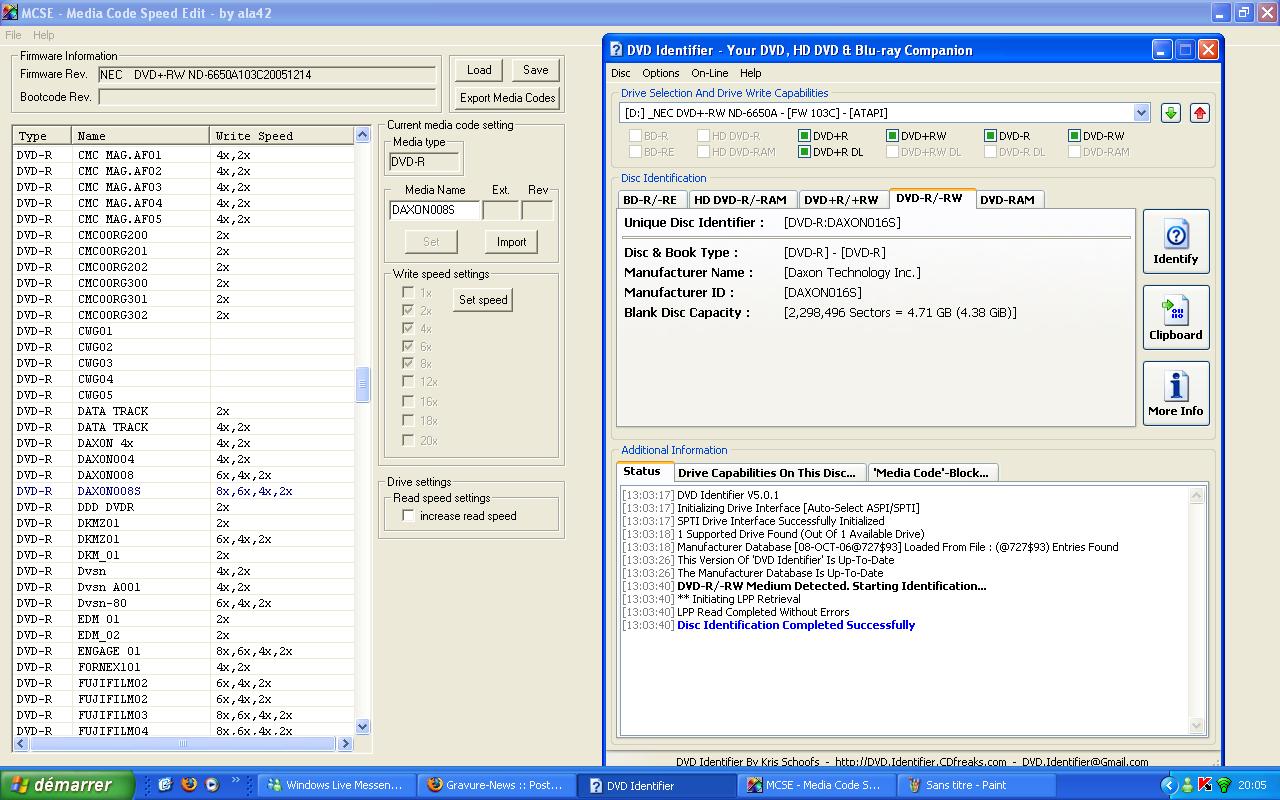The image size is (1280, 800).
Task: Click the Media Name input field
Action: click(x=434, y=210)
